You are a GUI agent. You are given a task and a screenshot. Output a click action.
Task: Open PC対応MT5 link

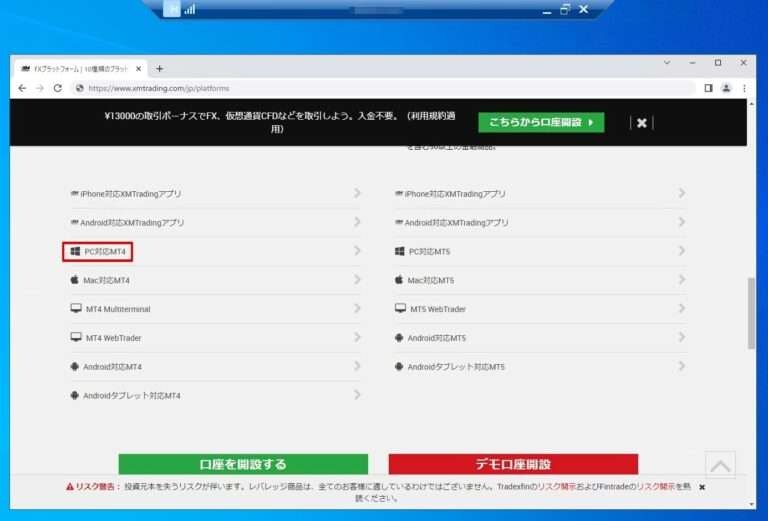429,252
